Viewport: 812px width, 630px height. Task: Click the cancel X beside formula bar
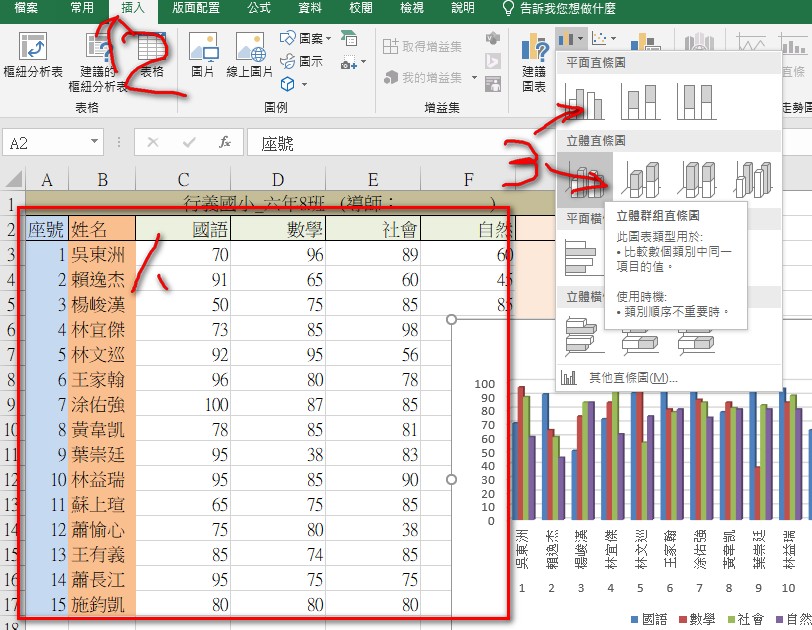[153, 142]
